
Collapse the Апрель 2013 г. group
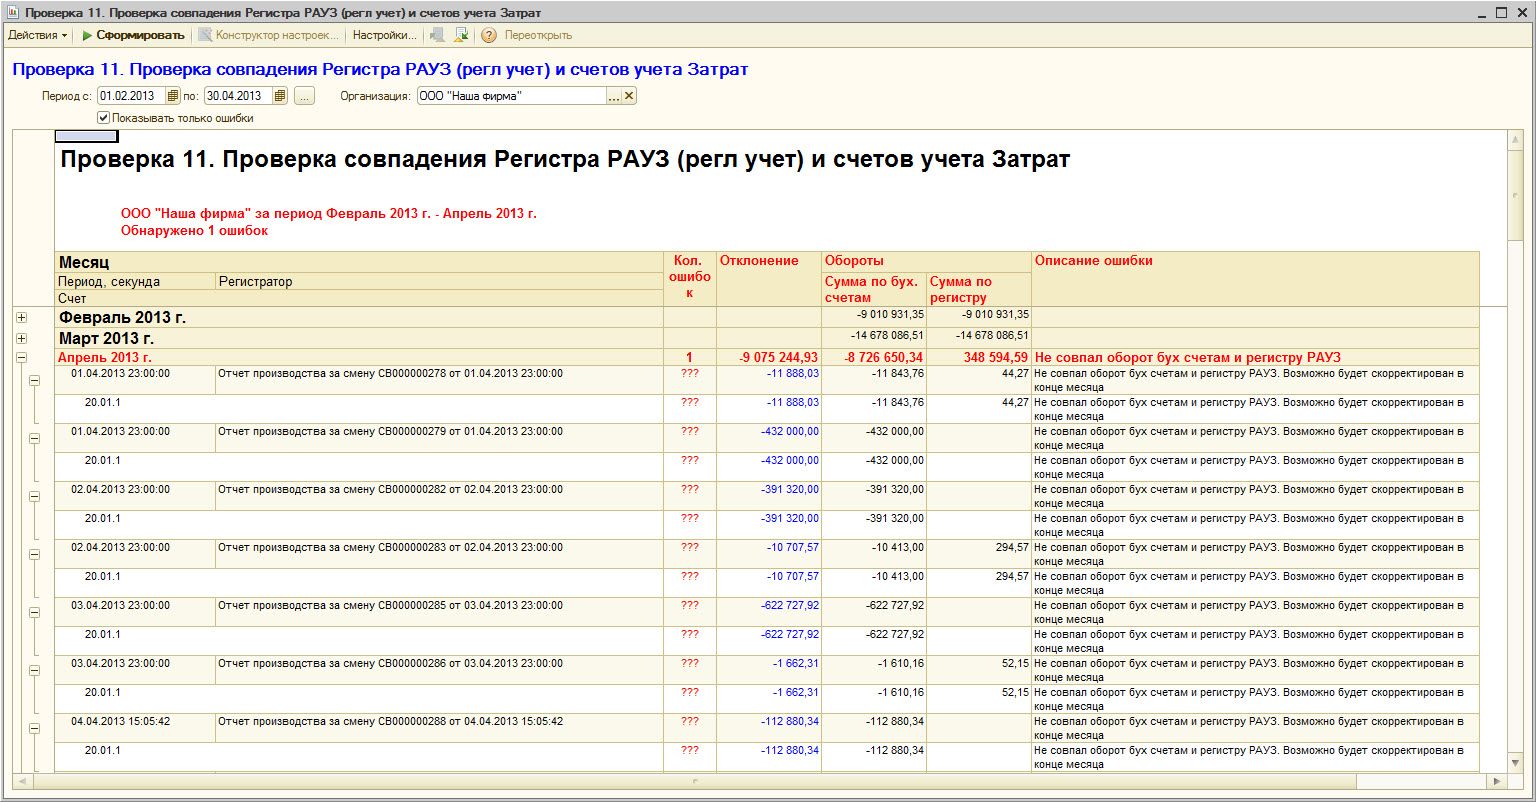click(x=22, y=357)
